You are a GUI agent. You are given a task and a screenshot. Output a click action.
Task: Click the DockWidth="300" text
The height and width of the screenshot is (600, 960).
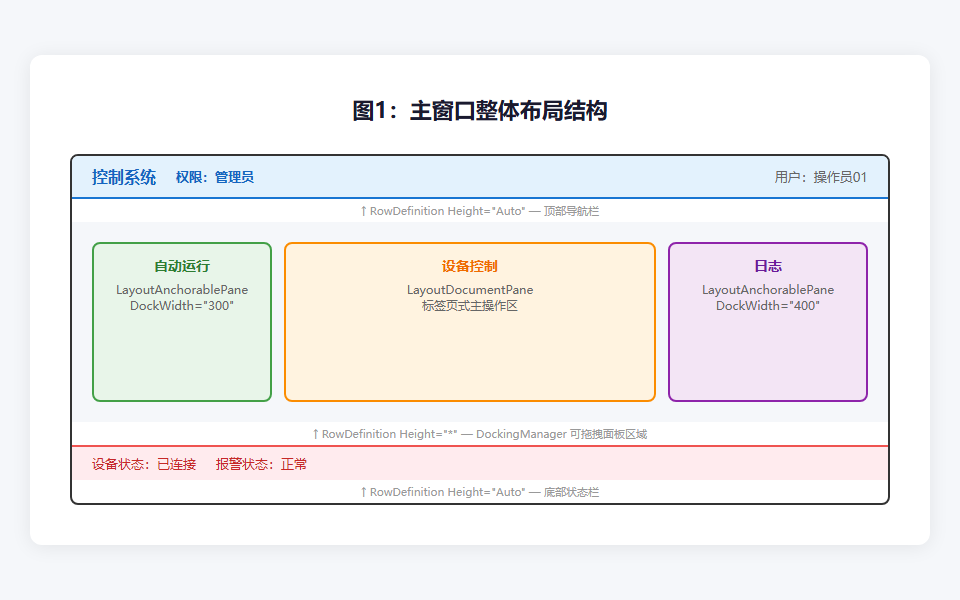(182, 306)
